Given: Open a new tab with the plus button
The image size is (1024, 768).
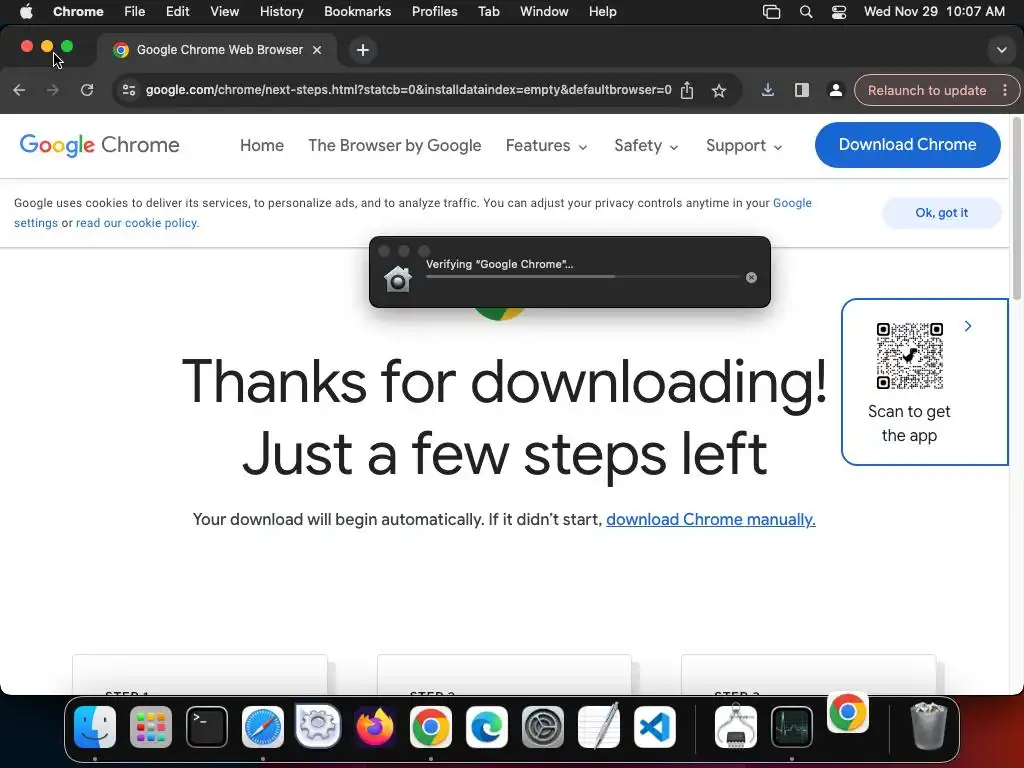Looking at the screenshot, I should tap(362, 50).
